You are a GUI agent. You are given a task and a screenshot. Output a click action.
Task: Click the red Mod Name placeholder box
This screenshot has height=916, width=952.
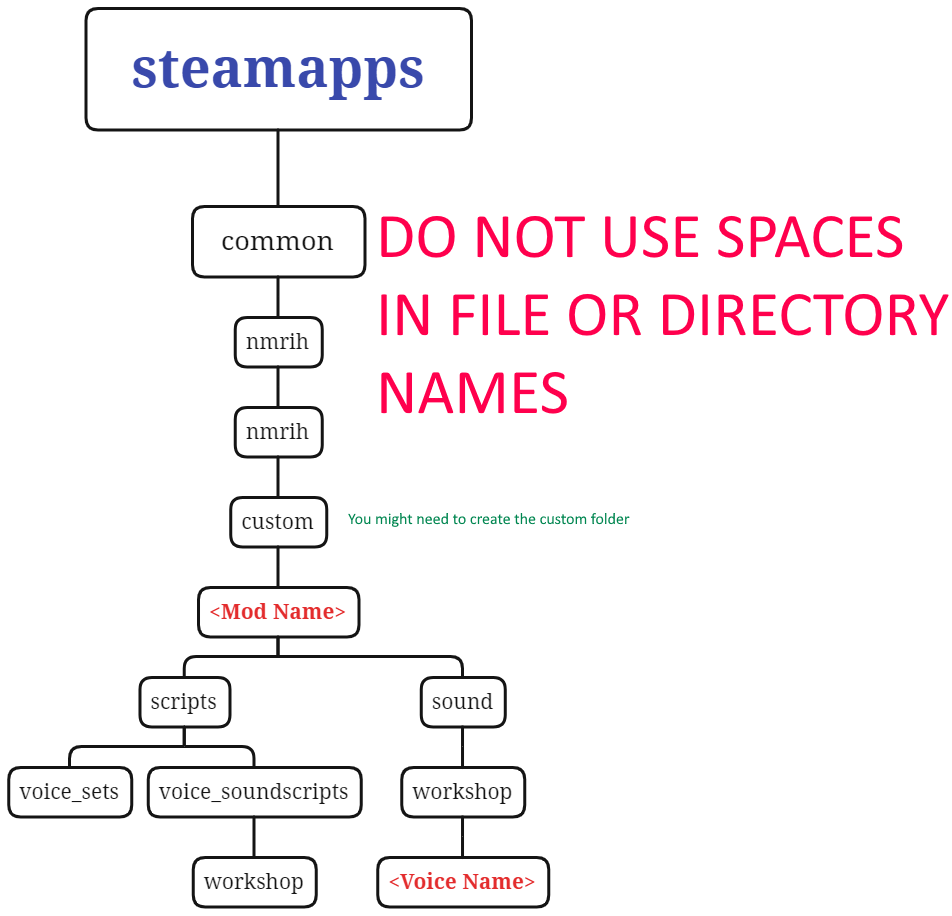(x=279, y=612)
